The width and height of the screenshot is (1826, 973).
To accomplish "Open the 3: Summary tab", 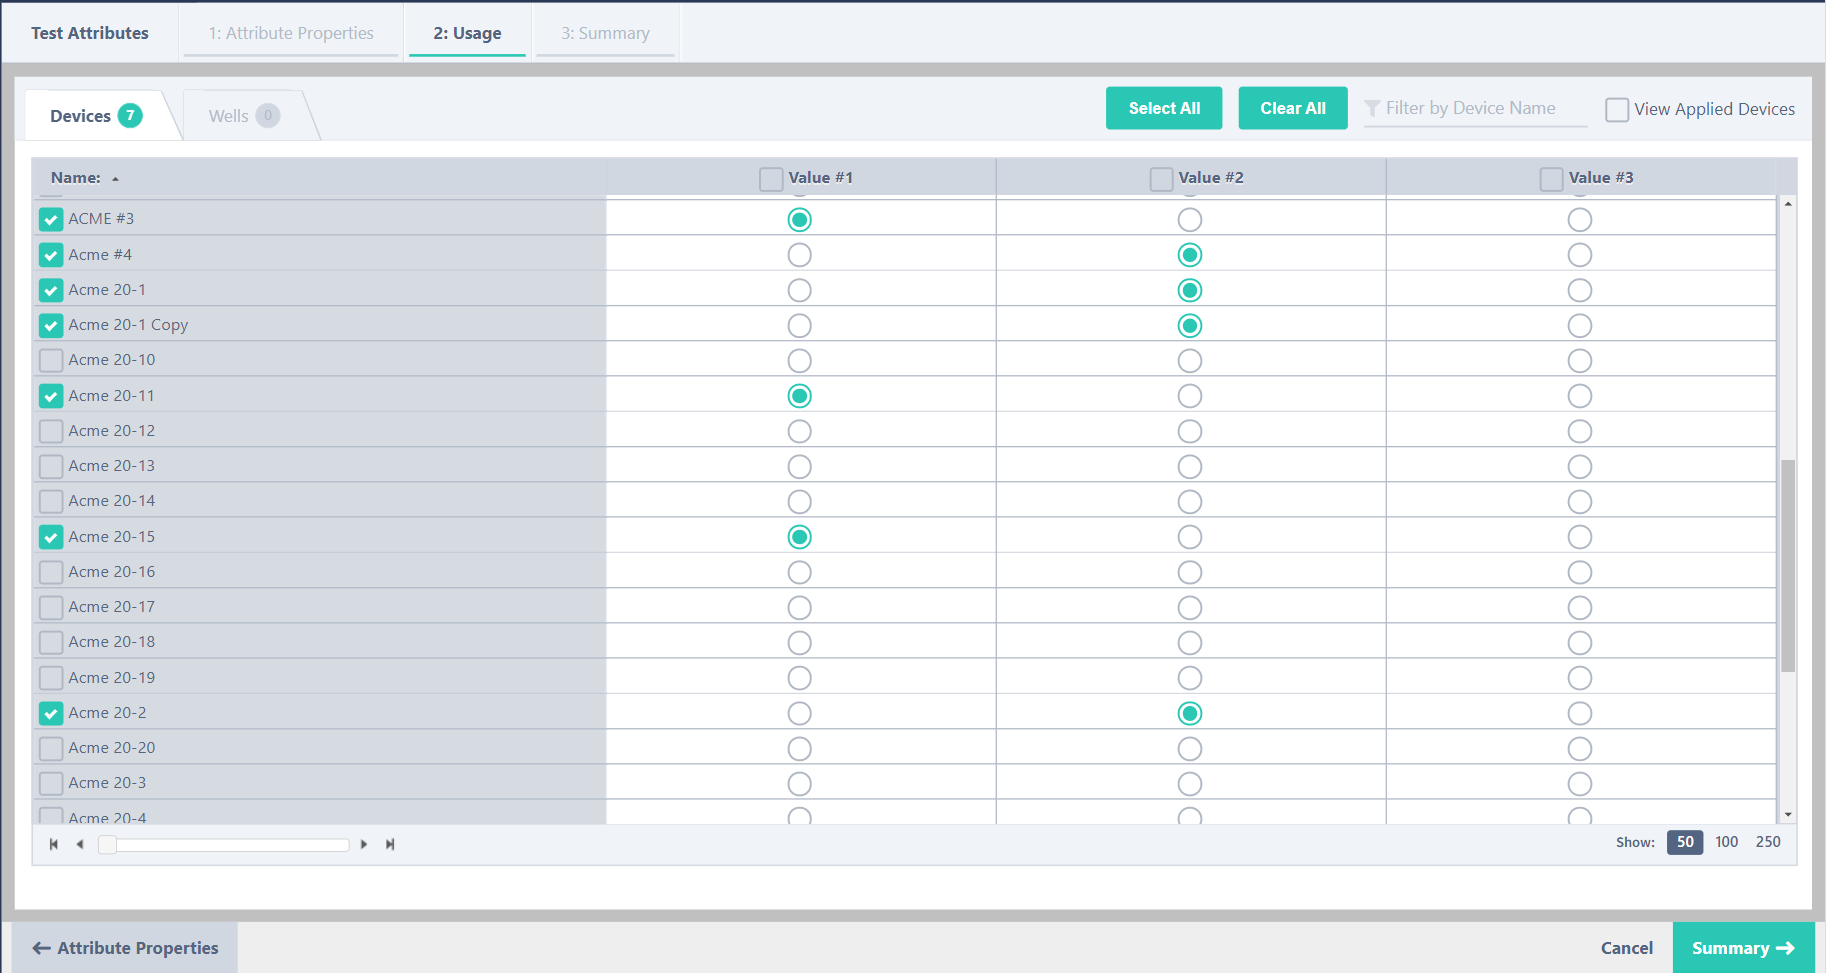I will (x=605, y=33).
